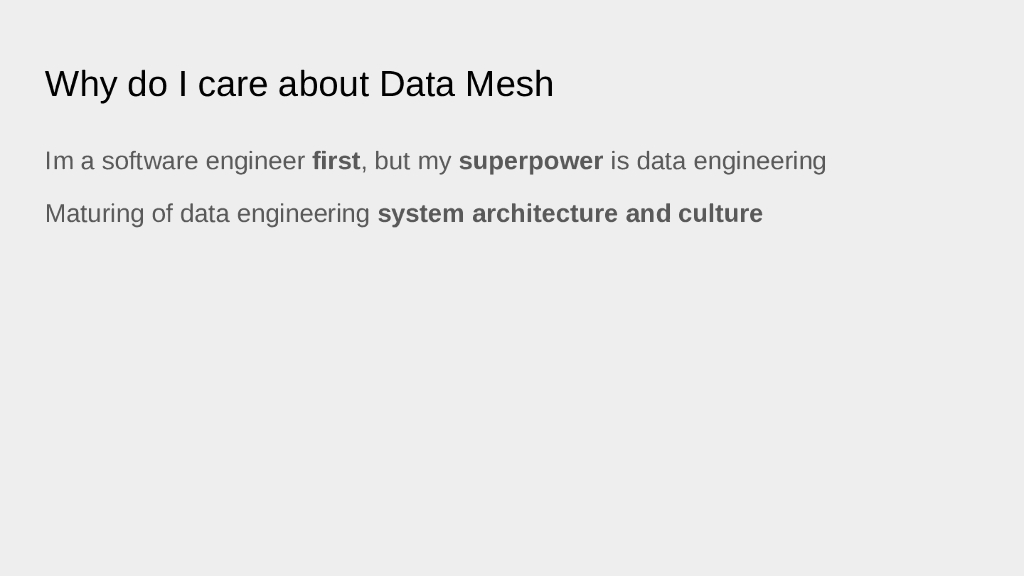Image resolution: width=1024 pixels, height=576 pixels.
Task: Click the word "care" in the title
Action: pos(233,84)
